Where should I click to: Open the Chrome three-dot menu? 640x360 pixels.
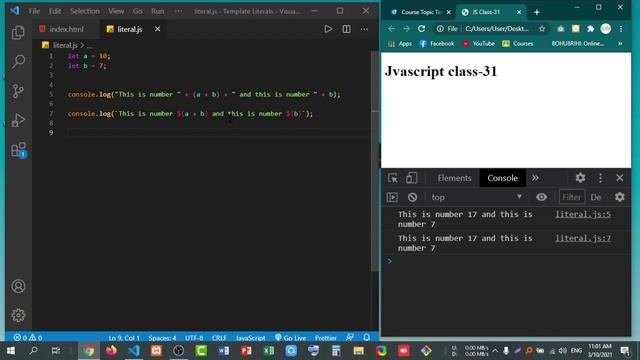(621, 29)
